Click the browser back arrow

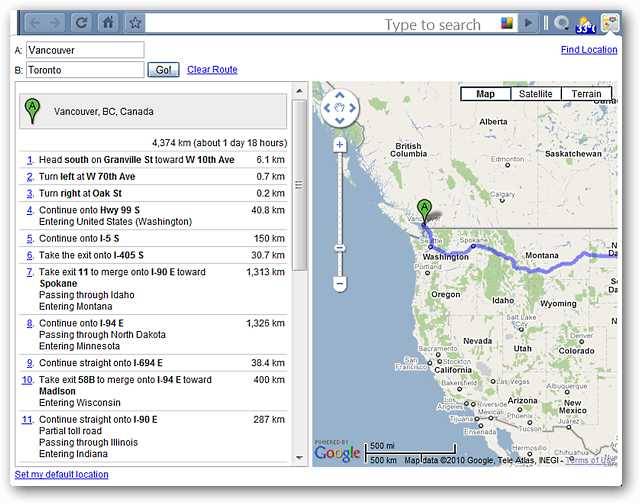click(36, 23)
